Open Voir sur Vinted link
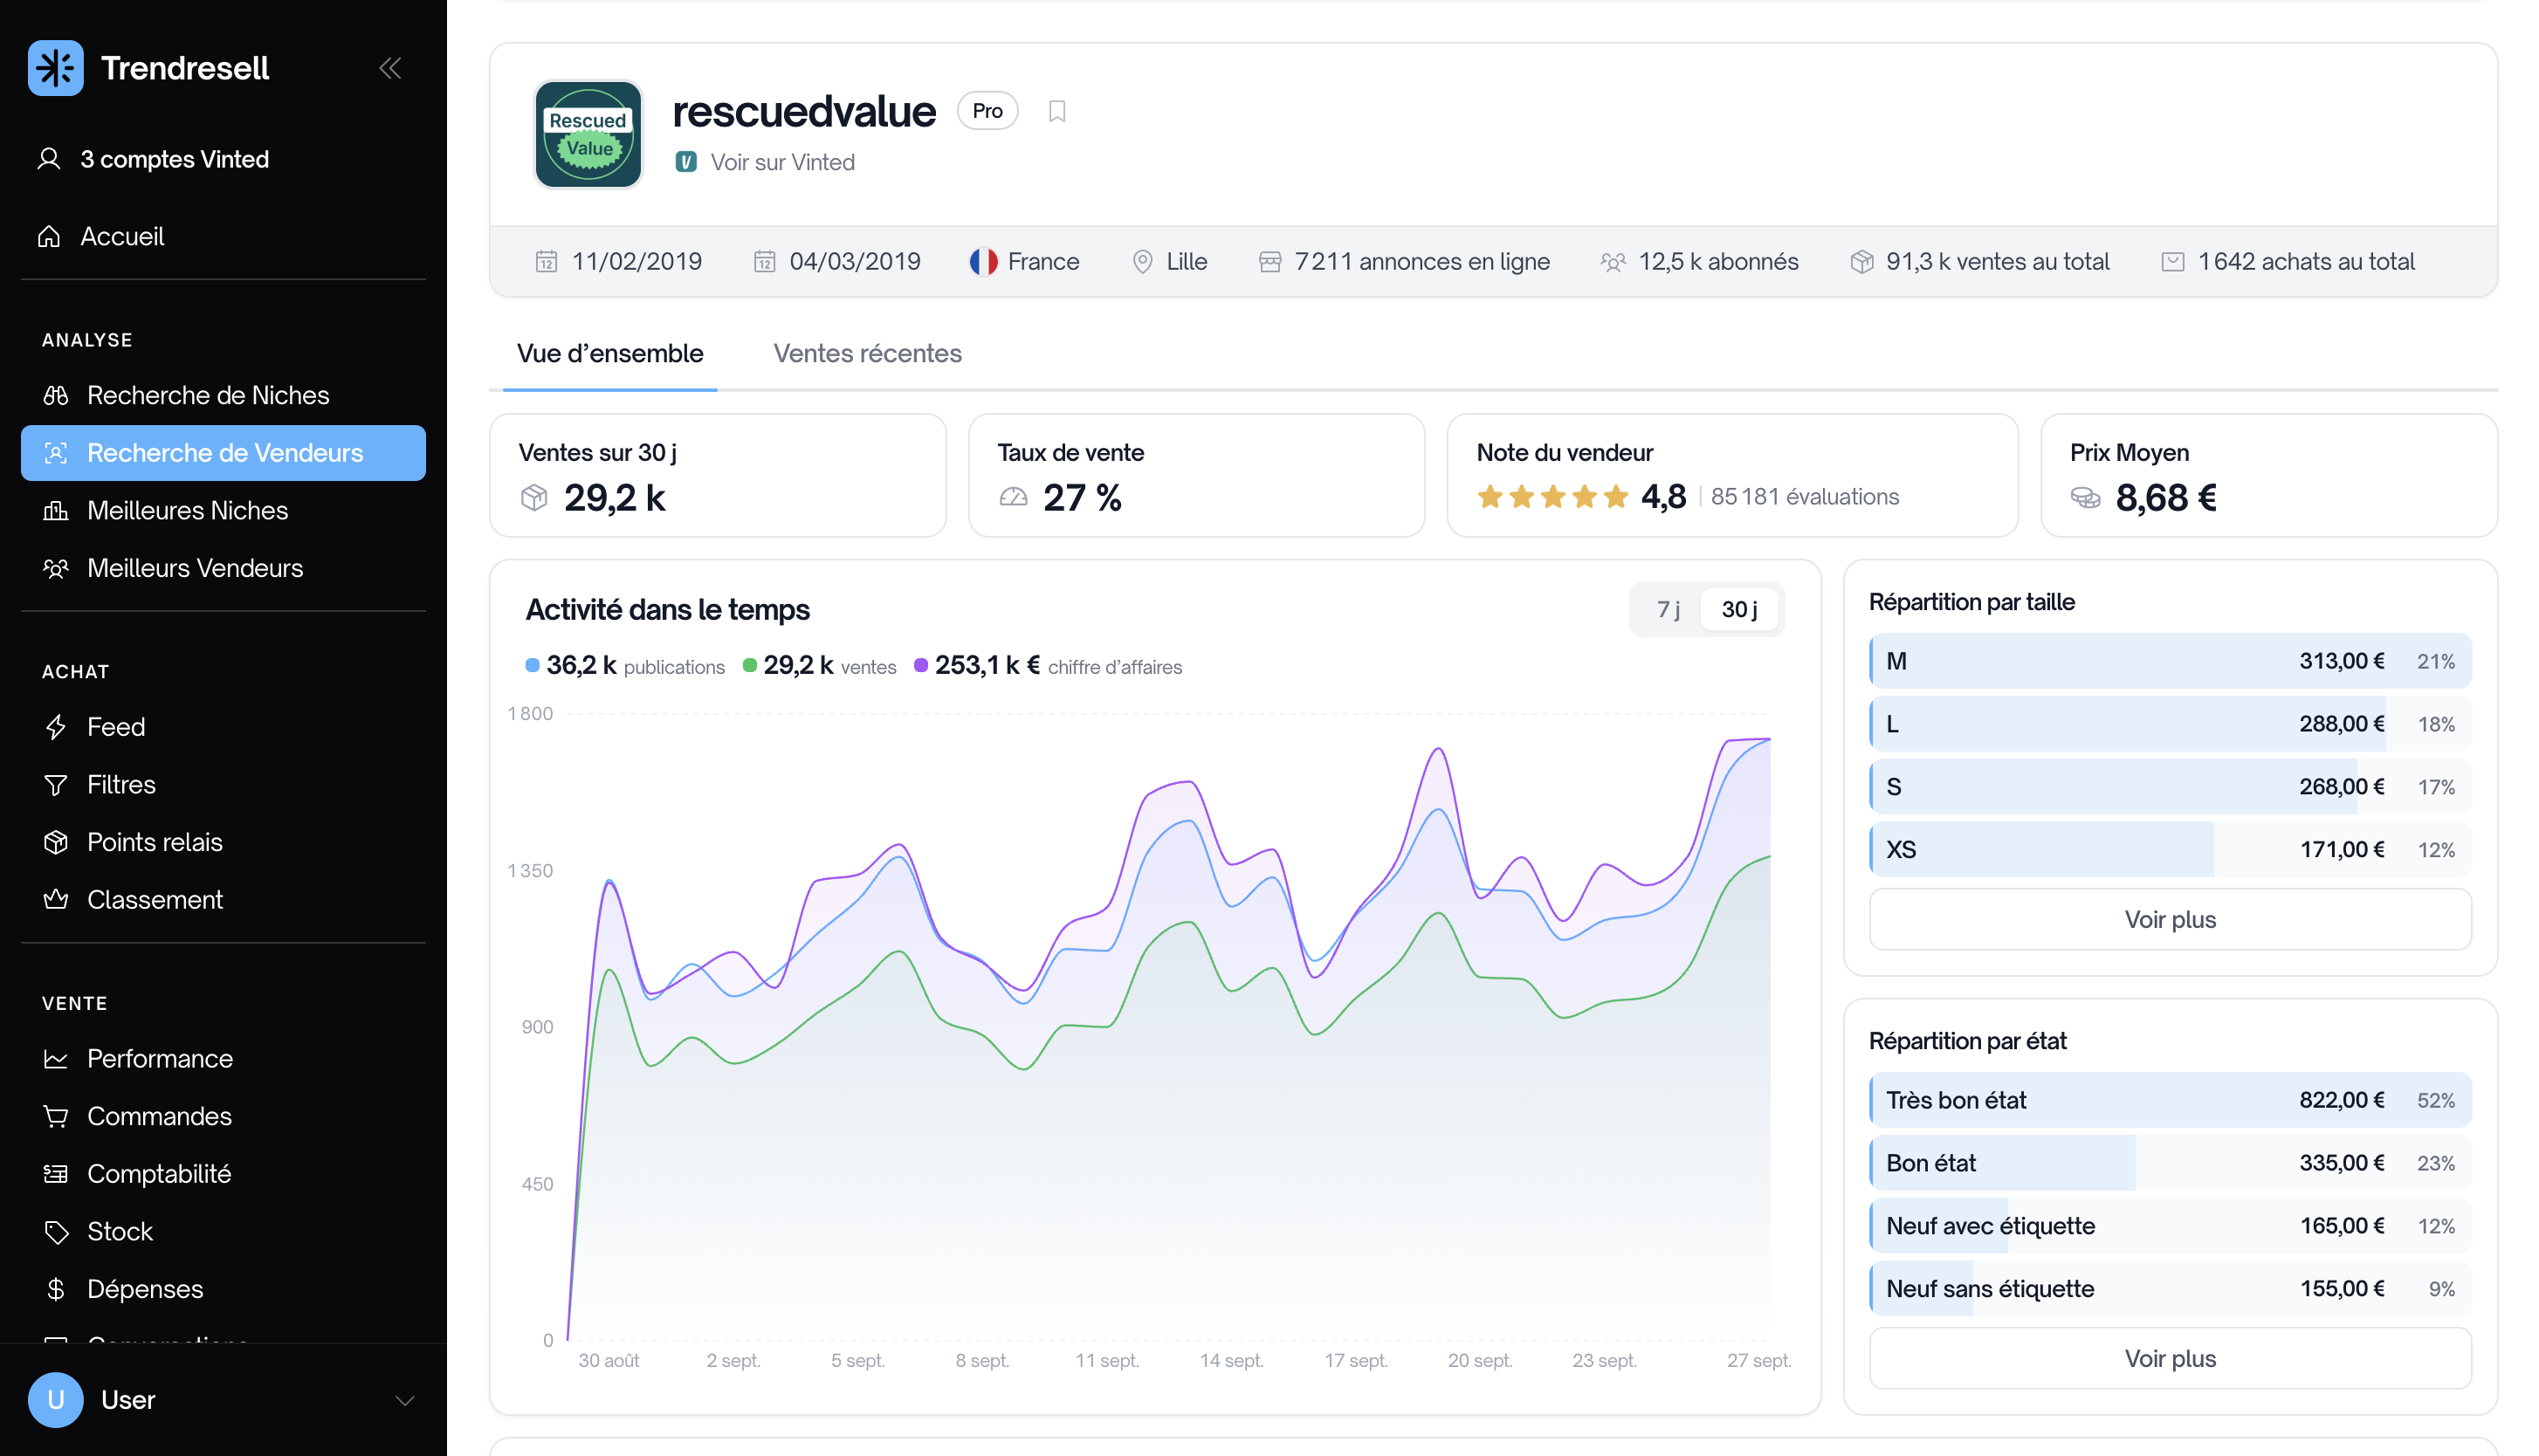The width and height of the screenshot is (2539, 1456). coord(765,162)
